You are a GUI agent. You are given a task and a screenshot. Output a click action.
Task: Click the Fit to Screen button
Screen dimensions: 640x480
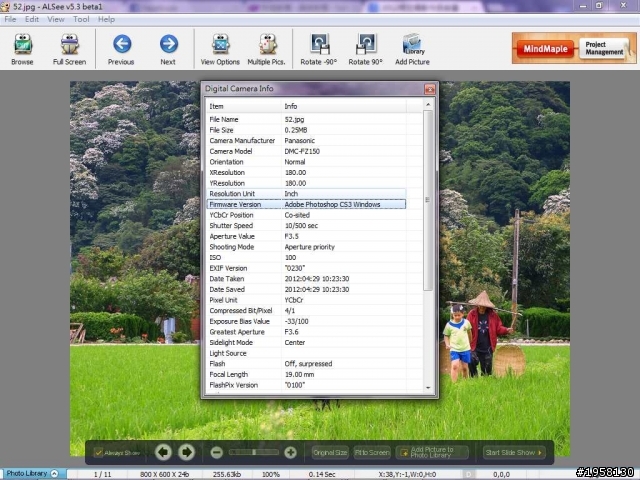(x=372, y=452)
